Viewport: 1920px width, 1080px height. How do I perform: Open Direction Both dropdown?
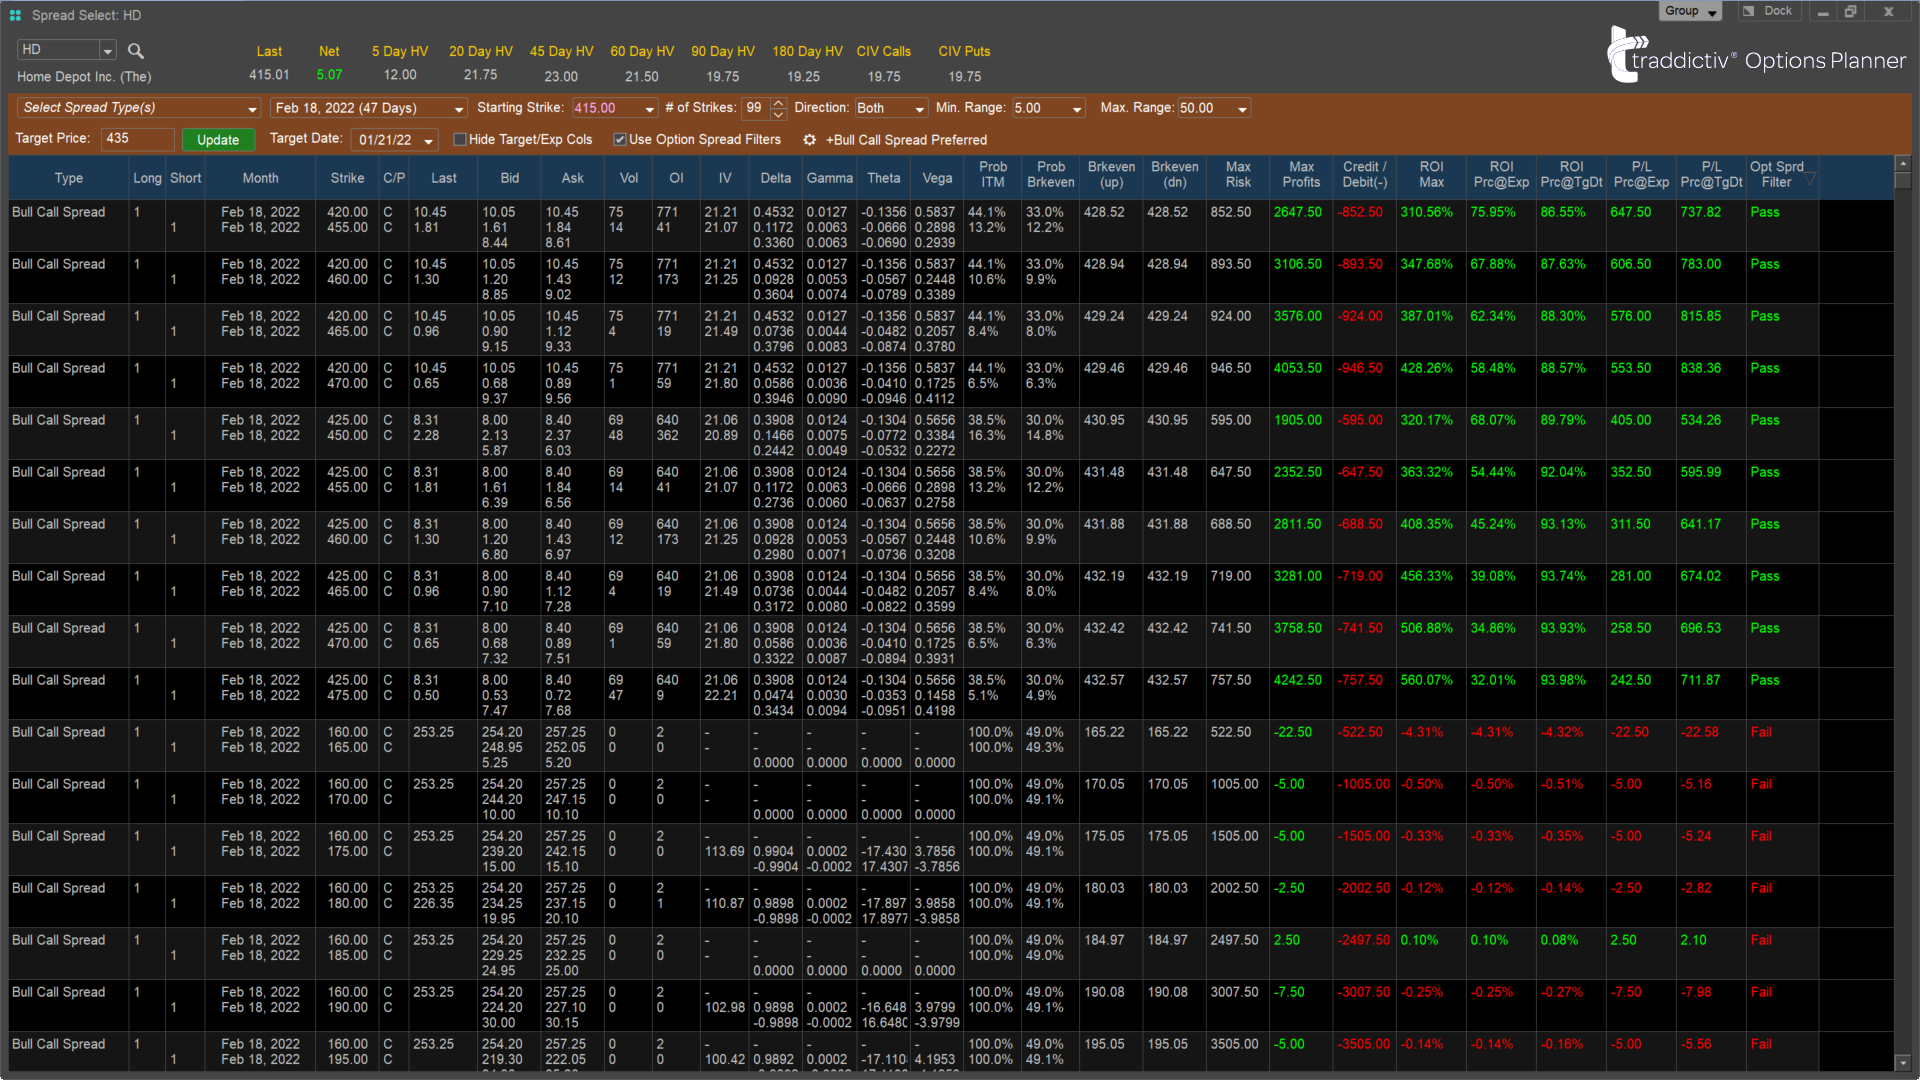pyautogui.click(x=920, y=108)
